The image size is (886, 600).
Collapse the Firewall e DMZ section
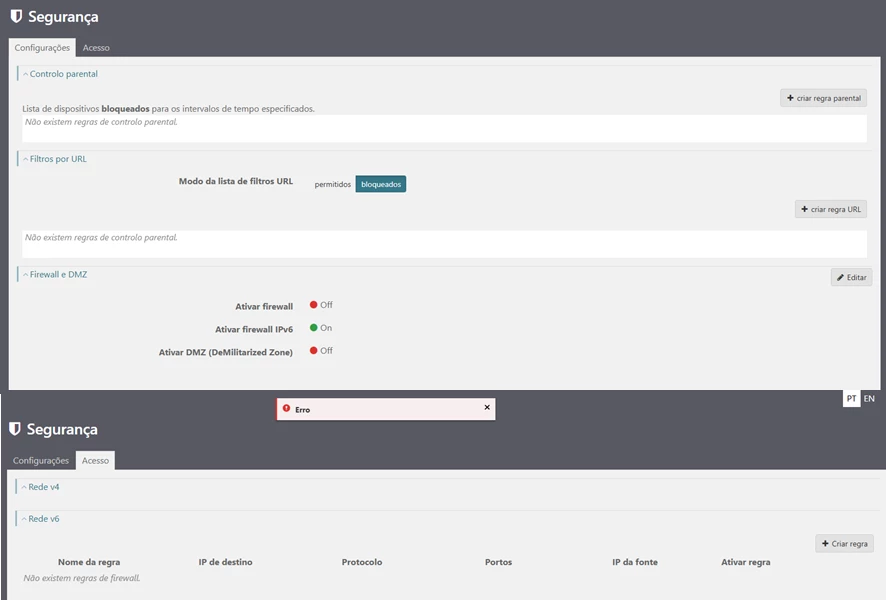[55, 275]
